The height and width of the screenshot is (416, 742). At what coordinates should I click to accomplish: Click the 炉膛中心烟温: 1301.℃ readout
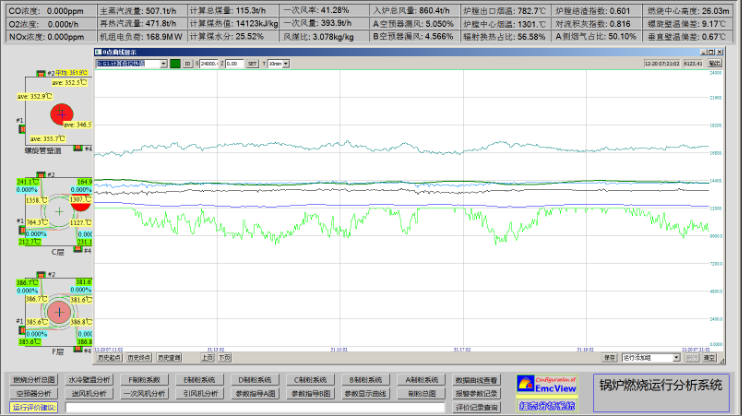(x=504, y=24)
